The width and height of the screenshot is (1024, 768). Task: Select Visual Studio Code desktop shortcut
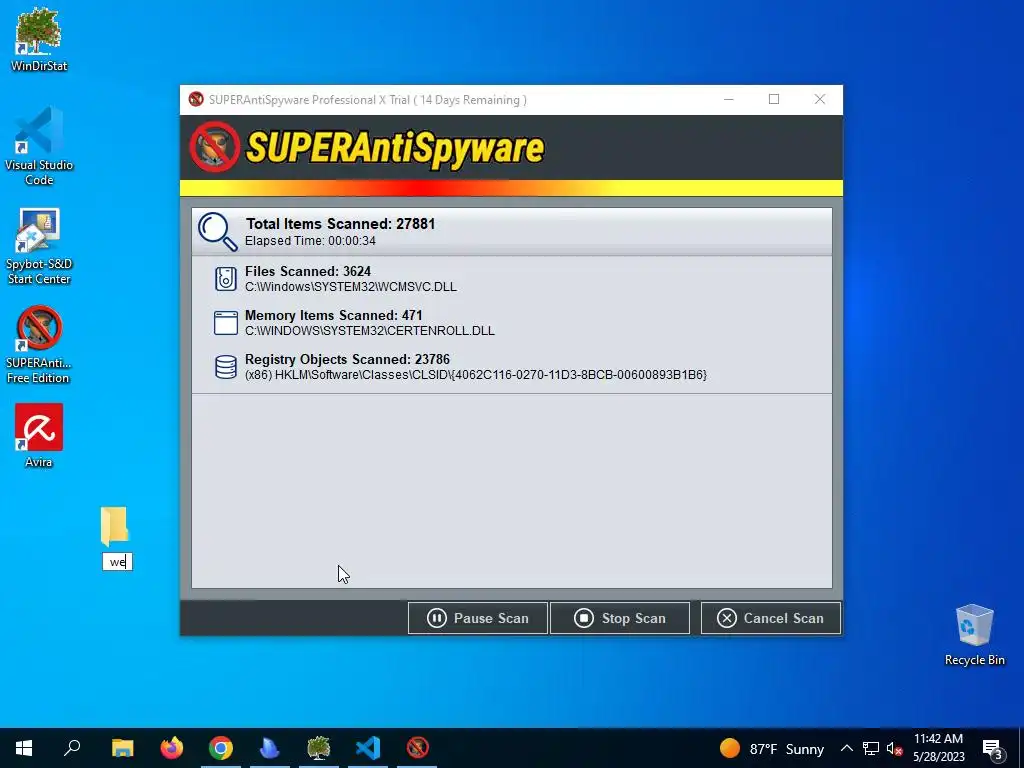39,146
